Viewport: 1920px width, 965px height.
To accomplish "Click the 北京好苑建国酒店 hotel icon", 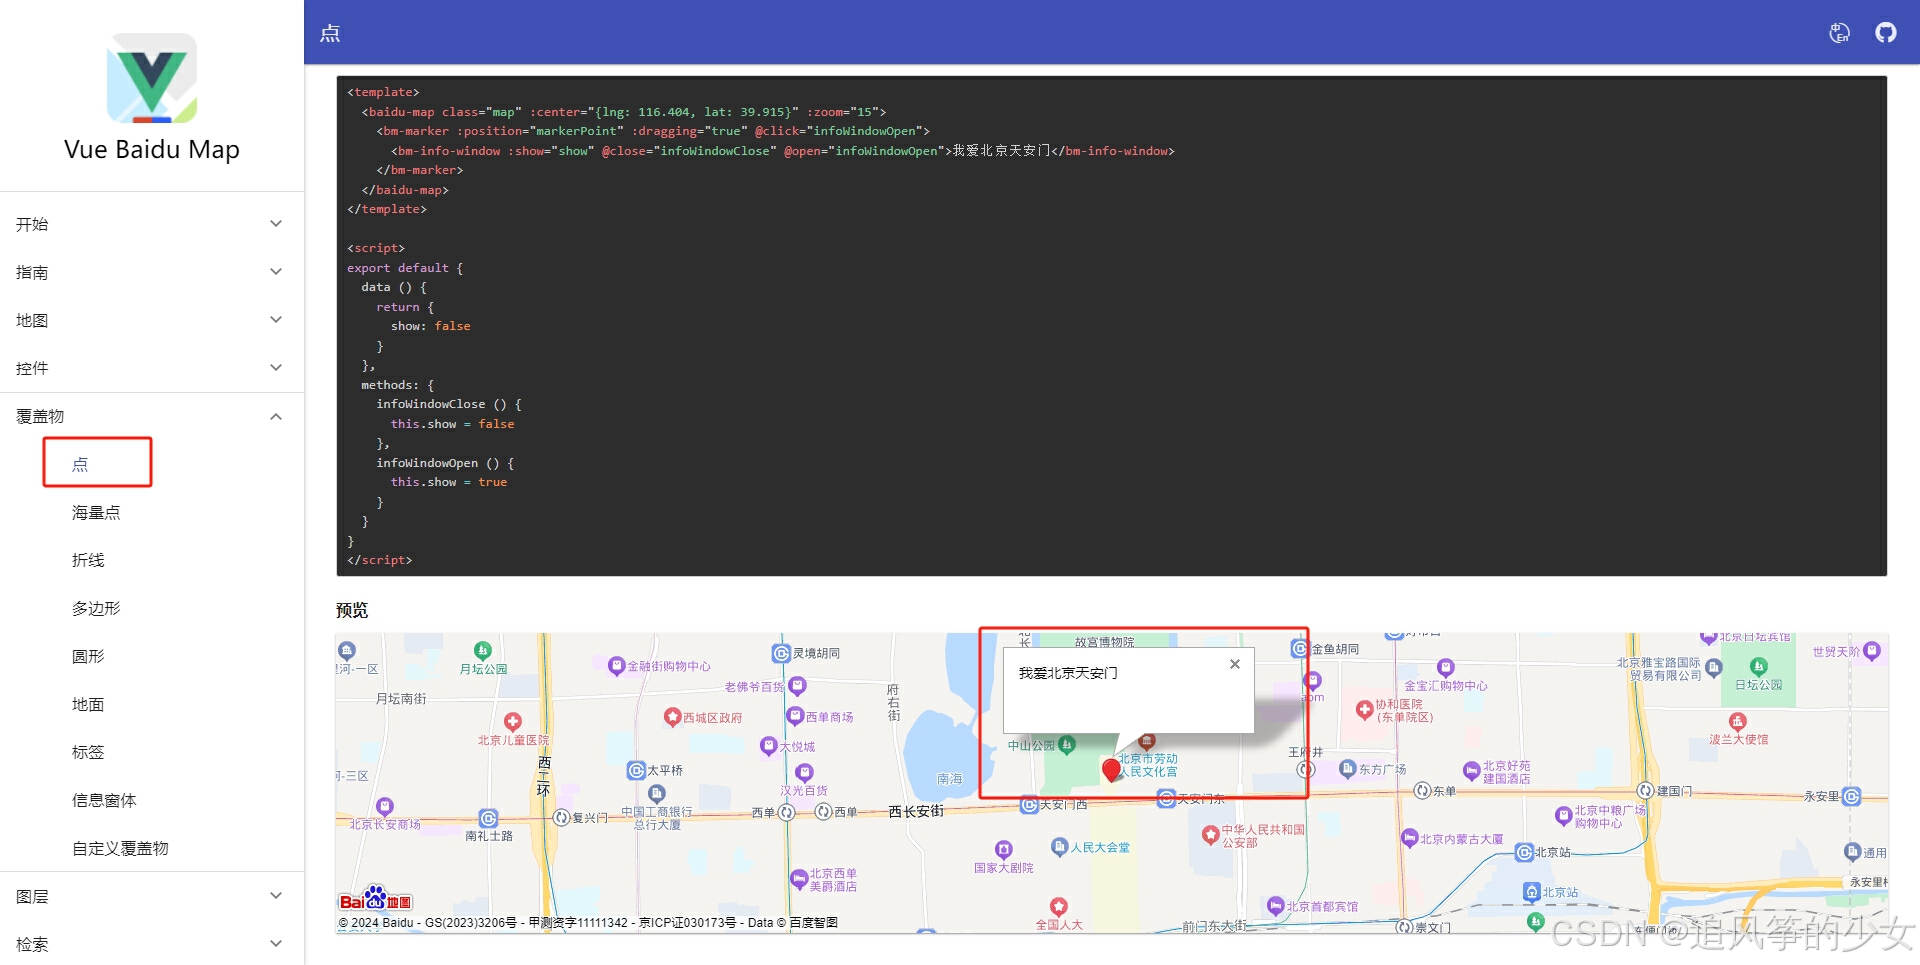I will coord(1471,771).
